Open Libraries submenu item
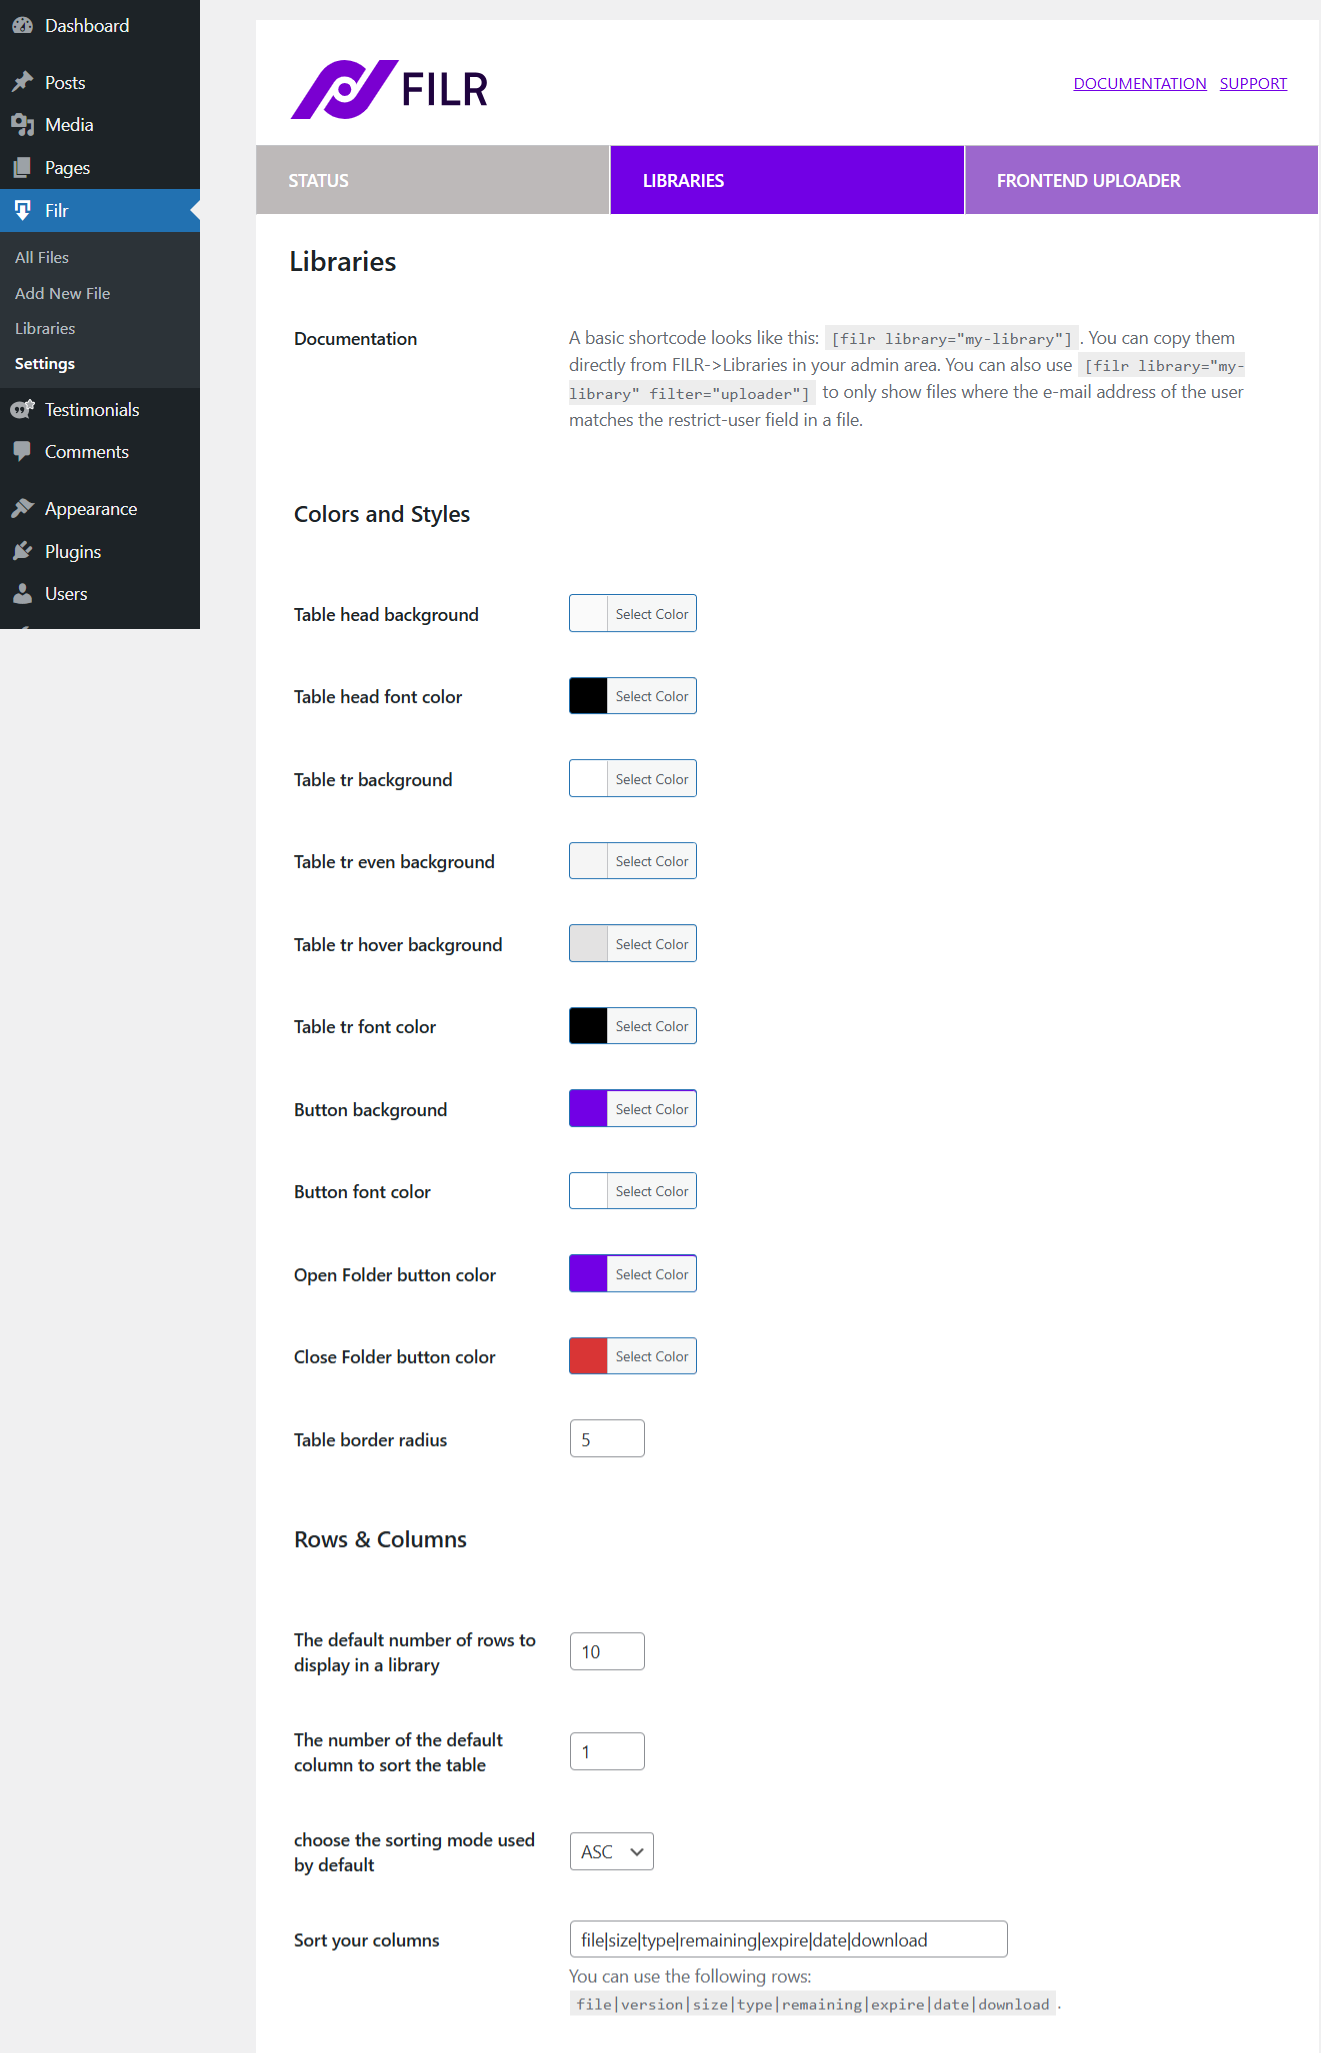Viewport: 1321px width, 2053px height. (45, 328)
